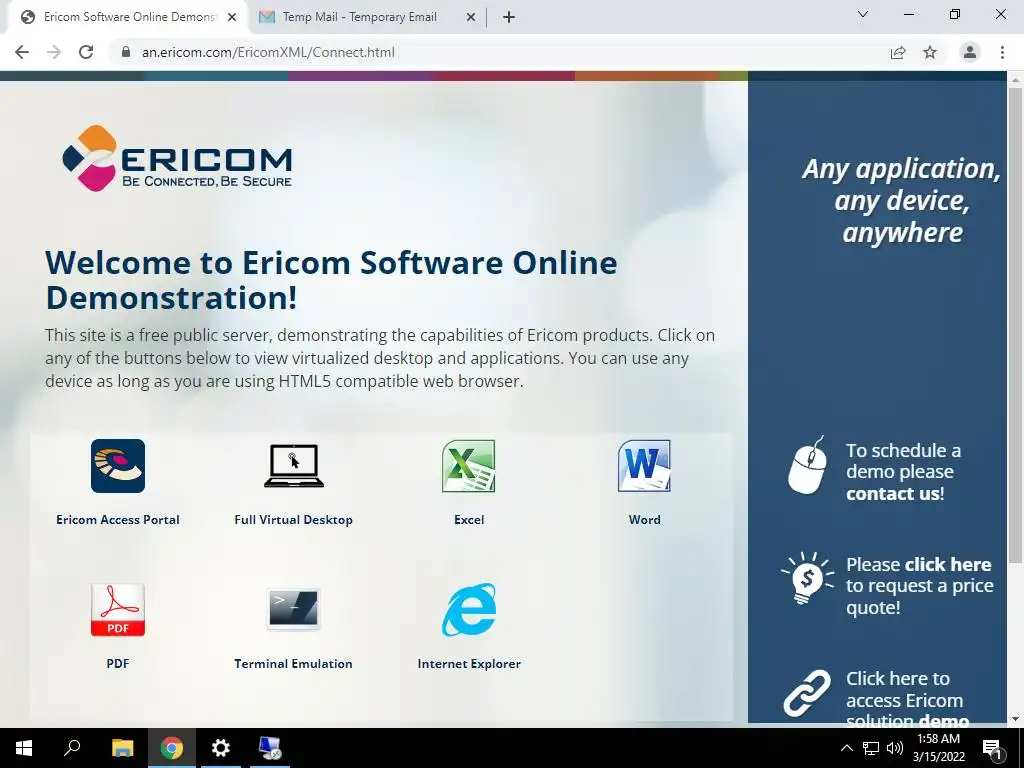Open the Excel application icon

pos(469,466)
